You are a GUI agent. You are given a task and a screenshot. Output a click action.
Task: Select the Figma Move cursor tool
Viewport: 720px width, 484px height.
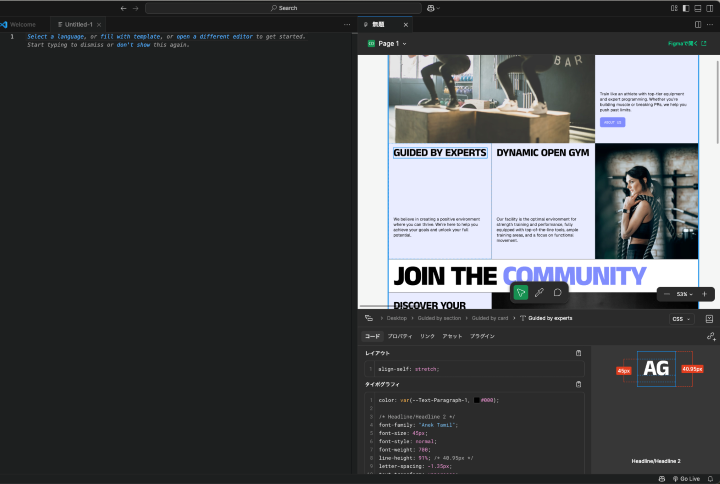[x=521, y=293]
